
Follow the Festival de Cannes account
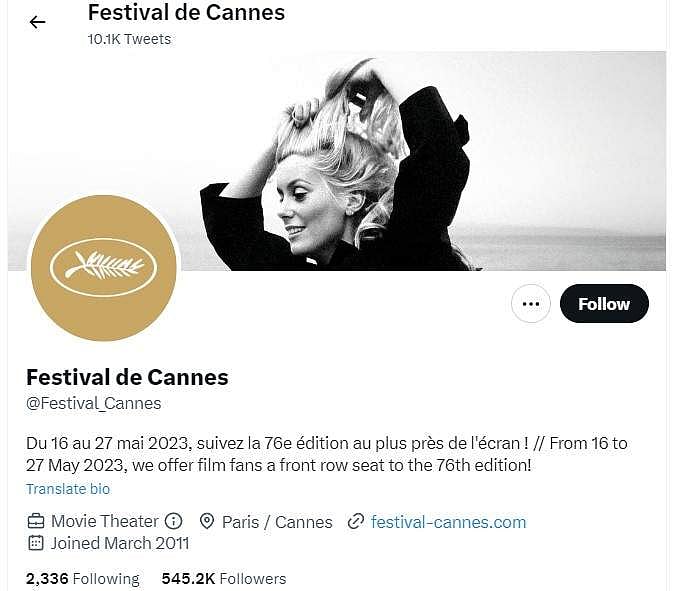tap(604, 304)
